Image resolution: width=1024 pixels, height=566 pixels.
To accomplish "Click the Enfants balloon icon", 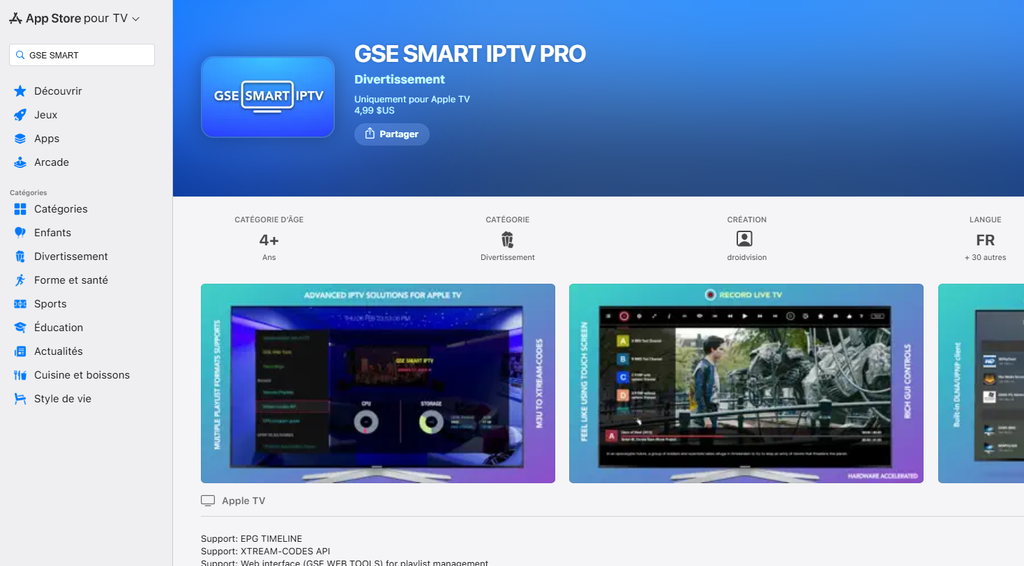I will click(x=20, y=232).
